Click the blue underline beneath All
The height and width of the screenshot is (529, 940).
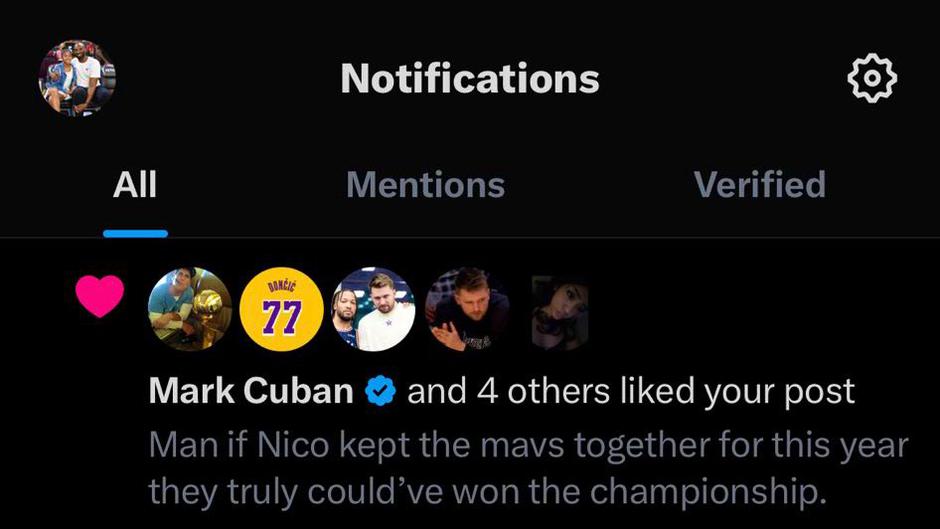(x=135, y=234)
